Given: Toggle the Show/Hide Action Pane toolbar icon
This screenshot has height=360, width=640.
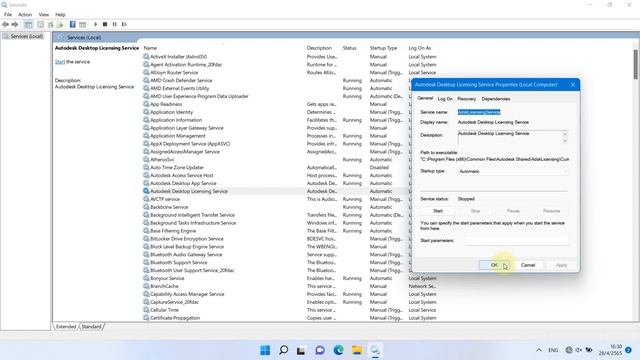Looking at the screenshot, I should coord(82,24).
